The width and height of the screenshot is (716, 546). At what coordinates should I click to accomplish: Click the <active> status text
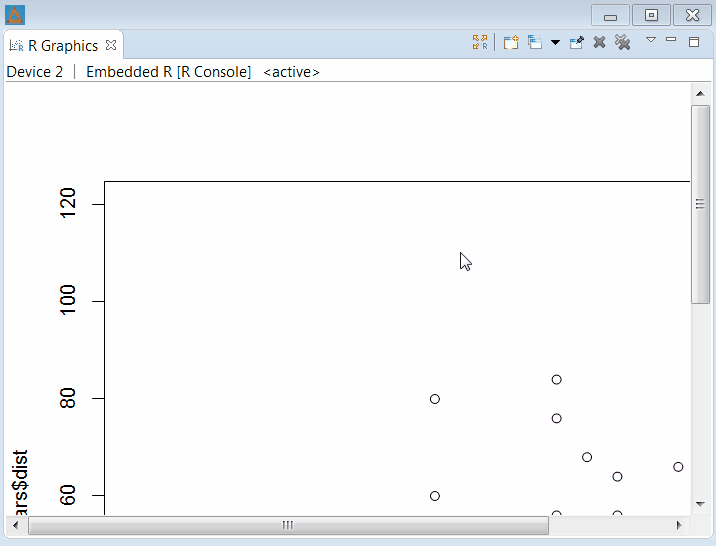291,72
